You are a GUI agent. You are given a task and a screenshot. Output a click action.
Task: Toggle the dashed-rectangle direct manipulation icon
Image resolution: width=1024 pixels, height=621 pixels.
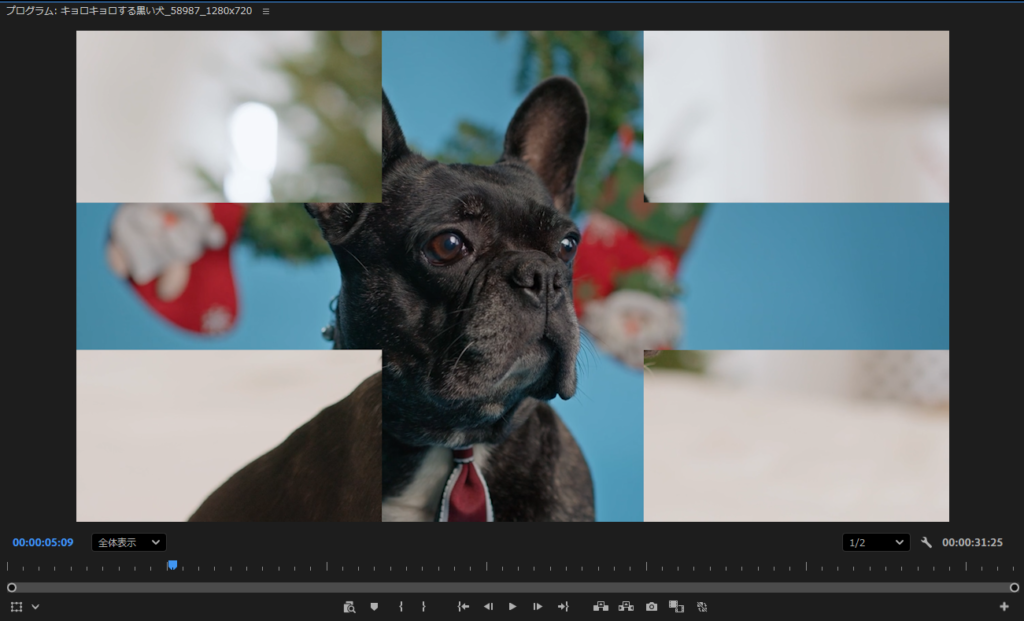click(x=16, y=607)
